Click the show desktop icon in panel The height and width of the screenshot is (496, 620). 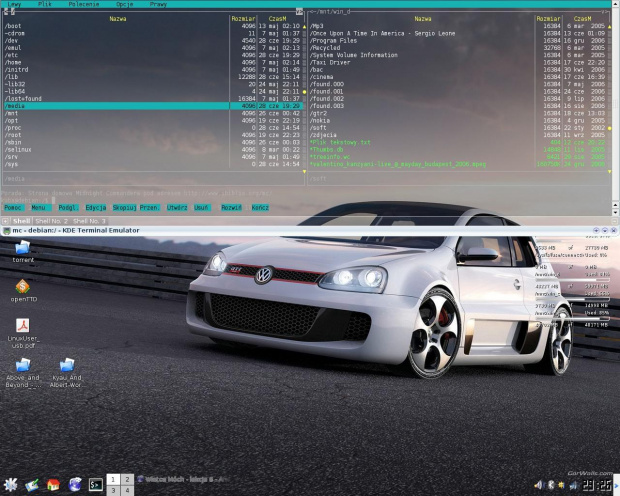(32, 485)
